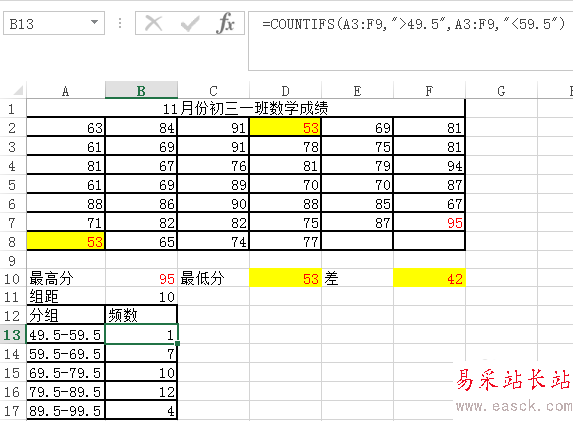This screenshot has height=421, width=573.
Task: Select column A header
Action: pyautogui.click(x=66, y=90)
